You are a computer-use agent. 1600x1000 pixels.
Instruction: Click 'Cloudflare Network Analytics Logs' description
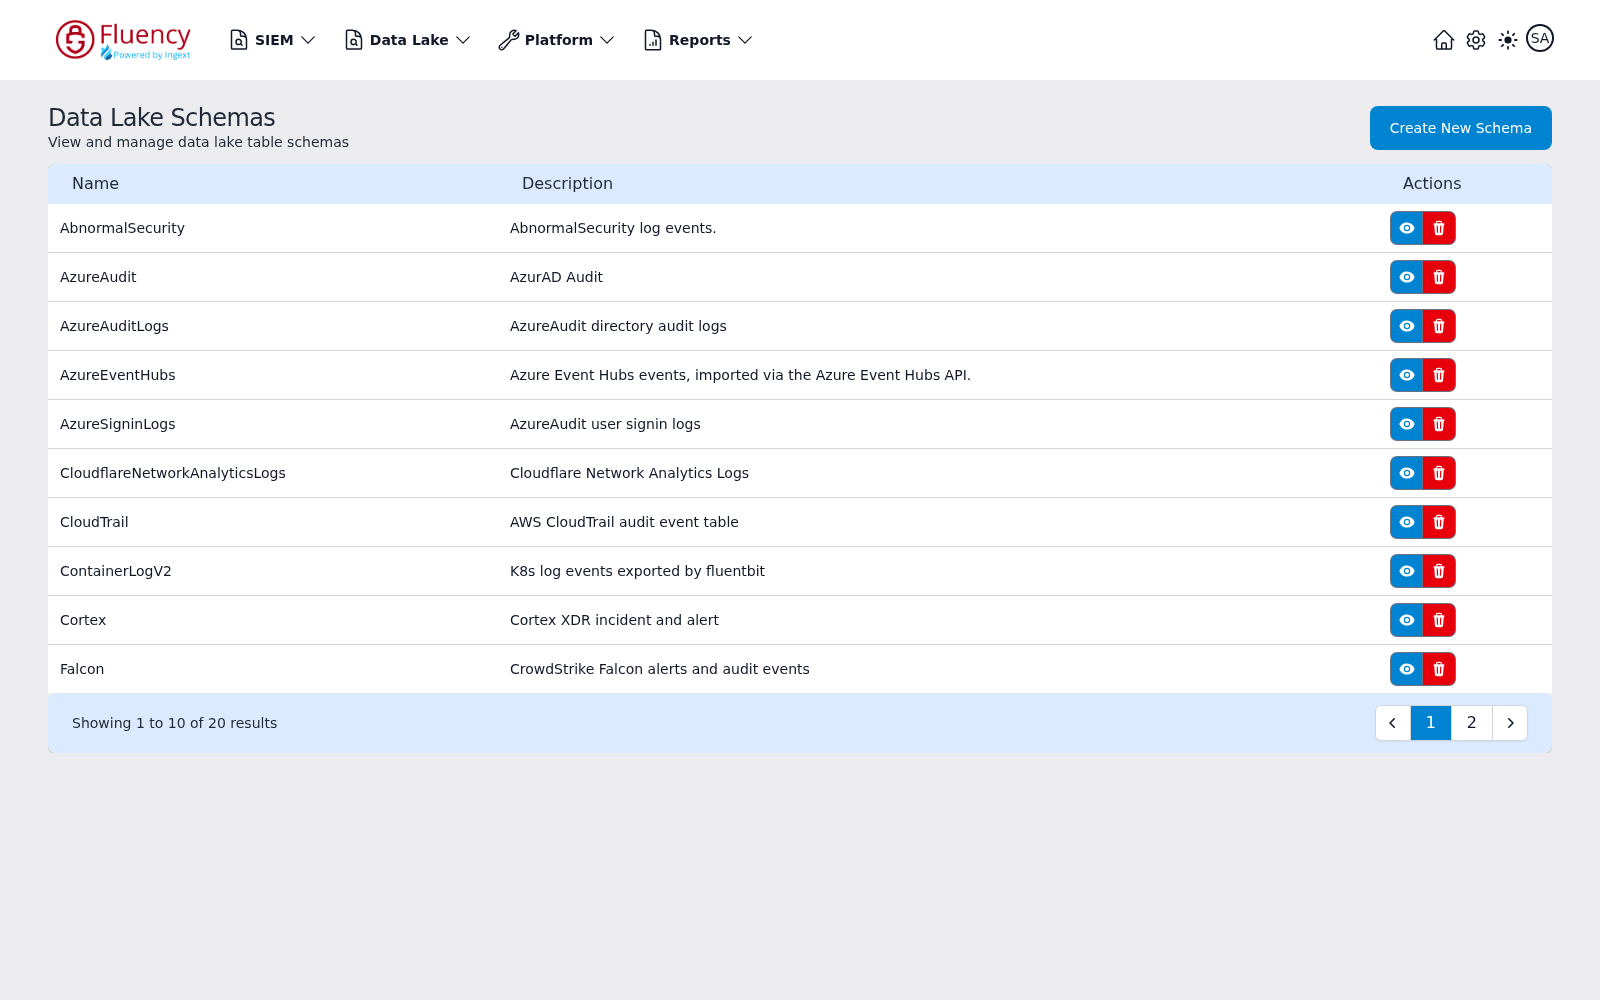(629, 473)
